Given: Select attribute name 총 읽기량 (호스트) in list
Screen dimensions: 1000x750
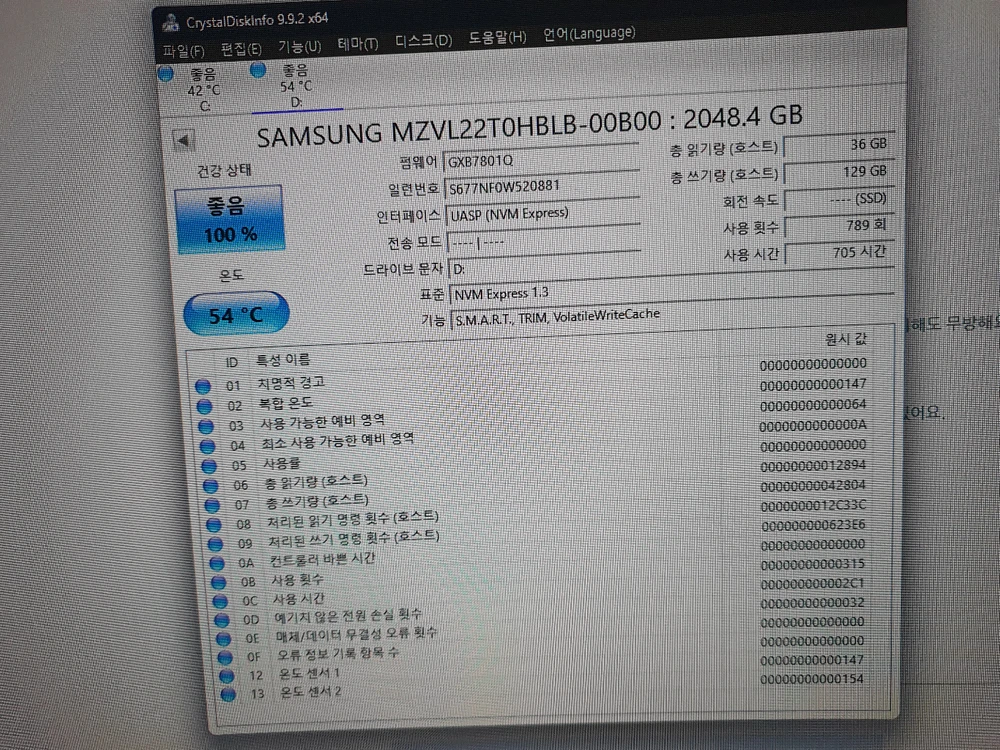Looking at the screenshot, I should pos(316,482).
